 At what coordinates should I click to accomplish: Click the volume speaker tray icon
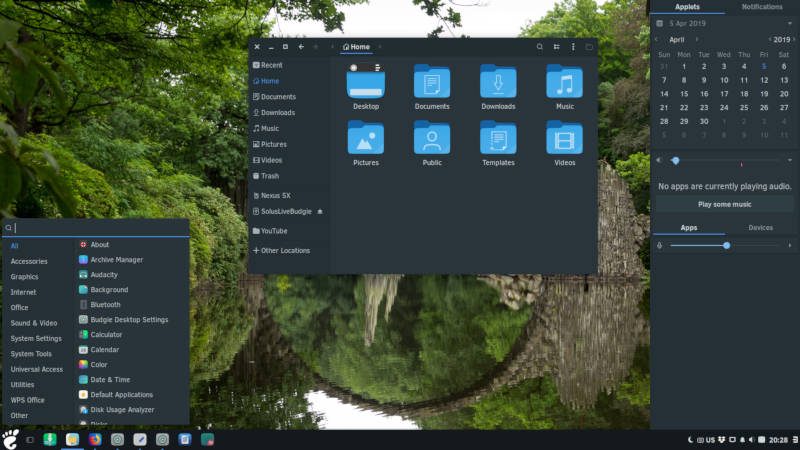click(751, 440)
